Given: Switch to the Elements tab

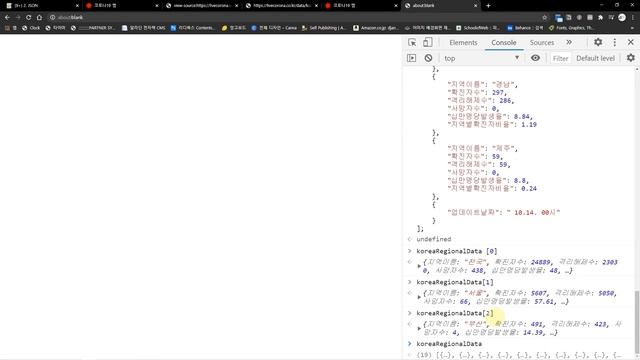Looking at the screenshot, I should (x=463, y=42).
